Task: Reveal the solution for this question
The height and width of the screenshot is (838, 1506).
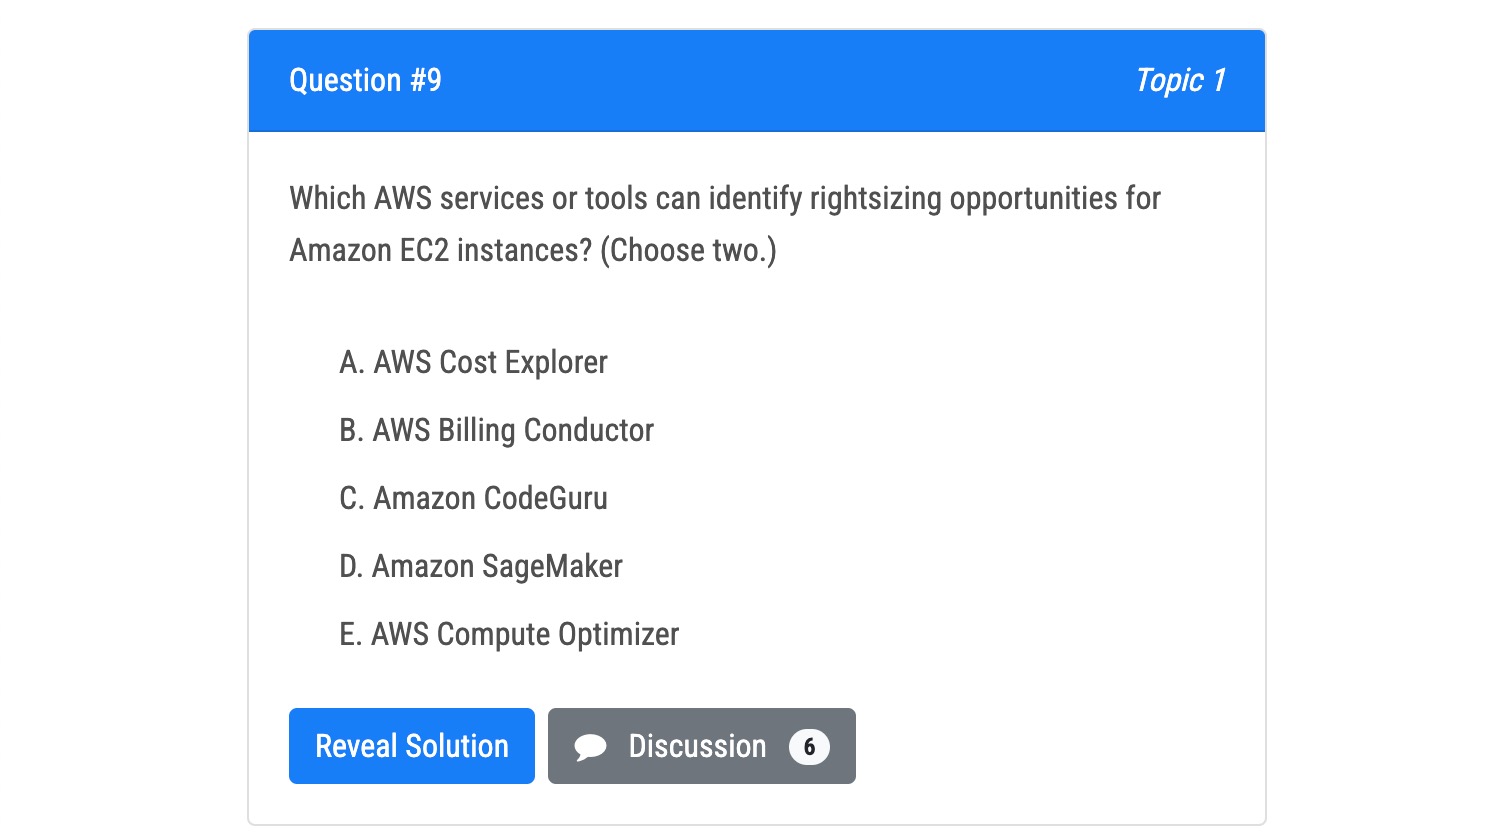Action: click(412, 746)
